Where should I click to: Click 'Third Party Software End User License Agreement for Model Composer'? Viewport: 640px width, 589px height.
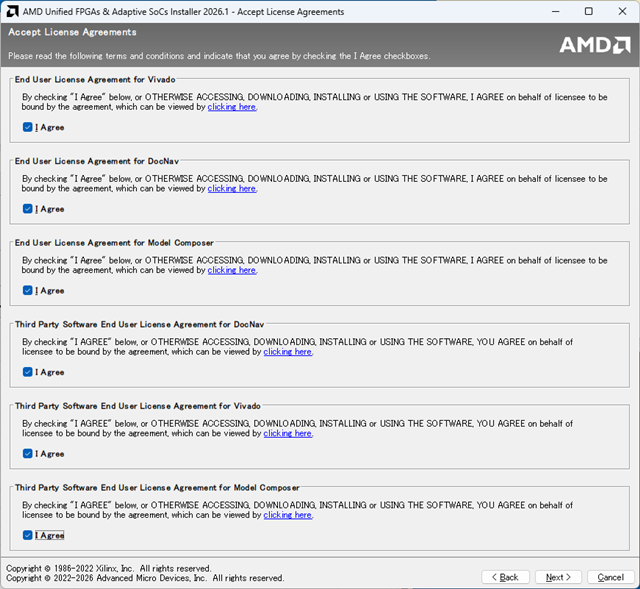tap(157, 488)
